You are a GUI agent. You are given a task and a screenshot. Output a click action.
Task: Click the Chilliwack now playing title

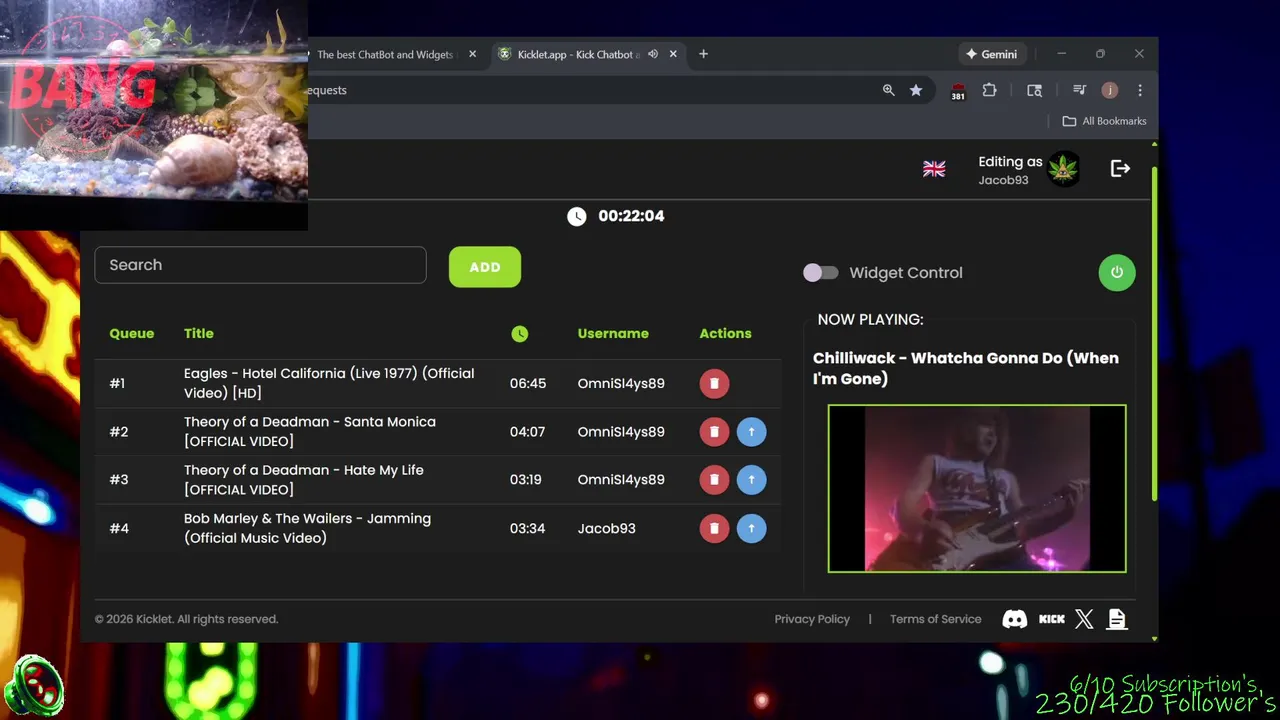click(x=966, y=368)
